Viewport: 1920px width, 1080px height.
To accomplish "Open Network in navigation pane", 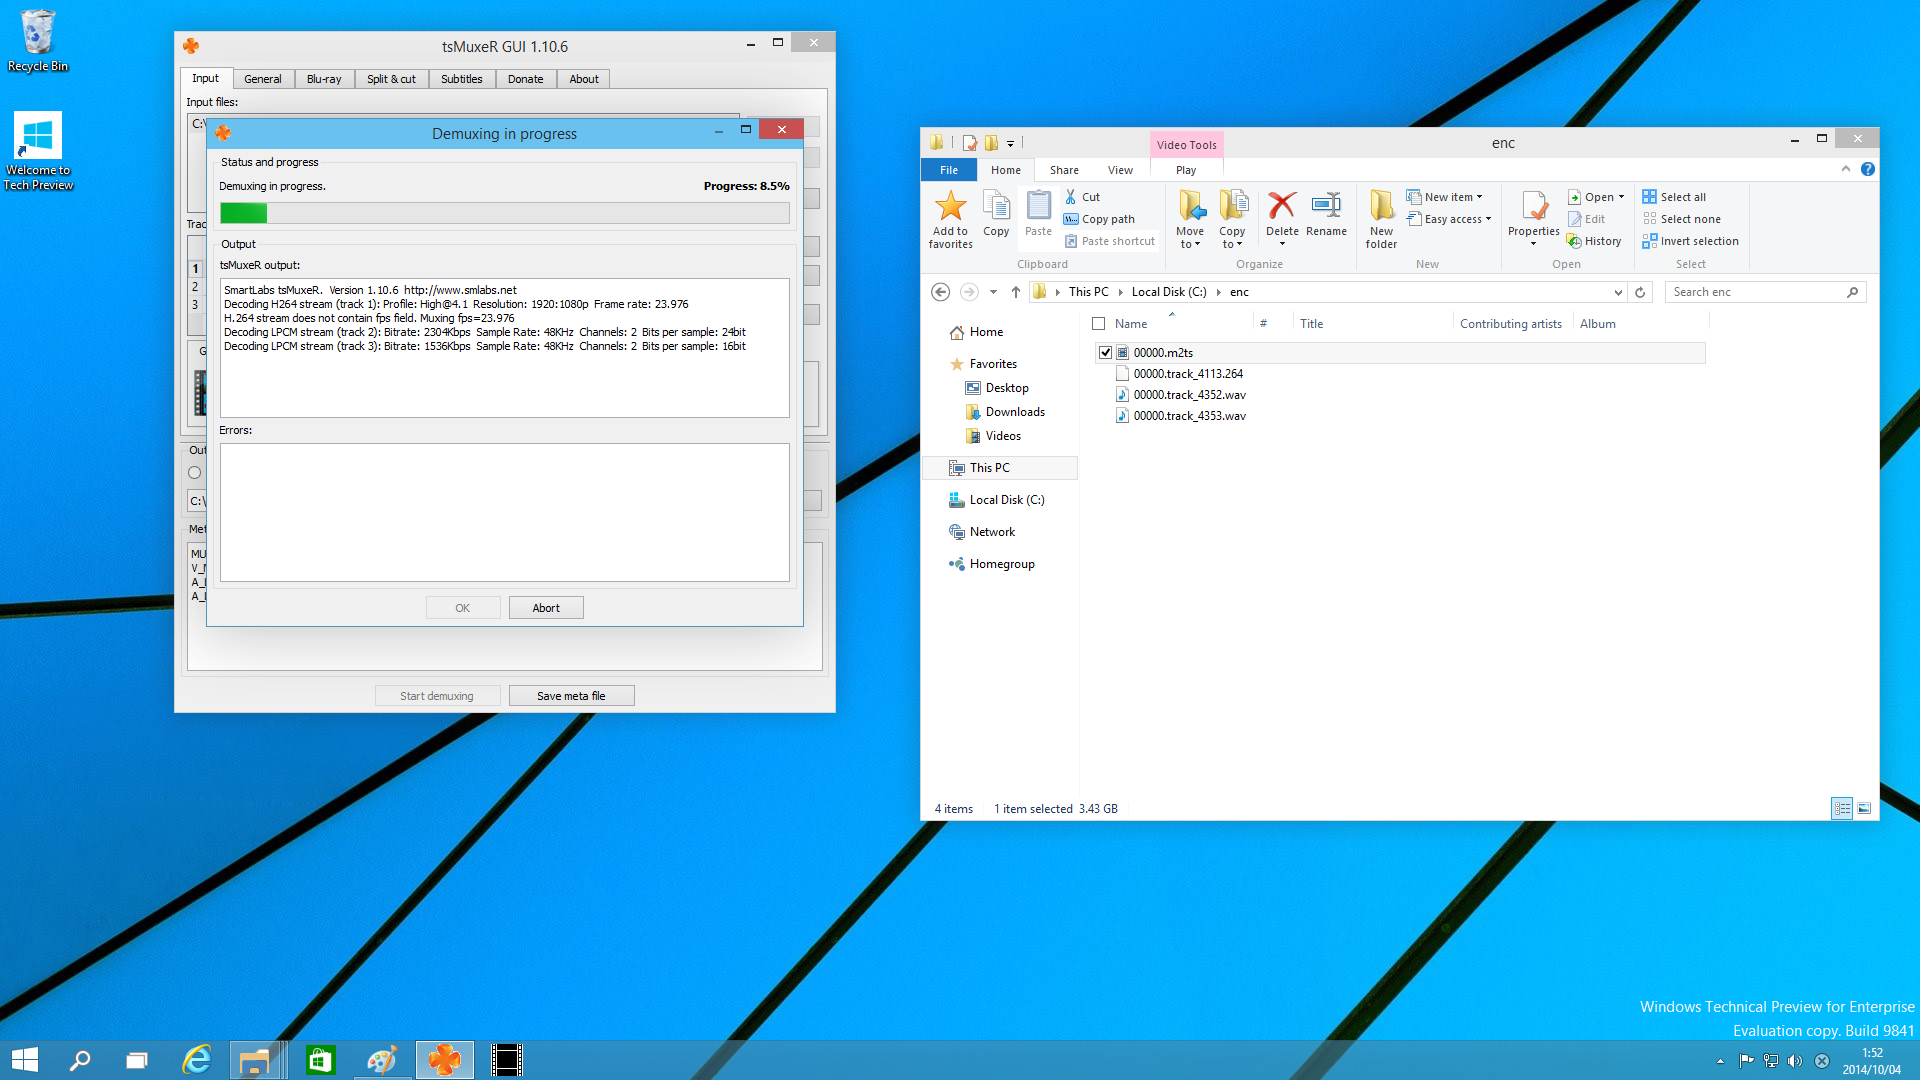I will click(992, 532).
